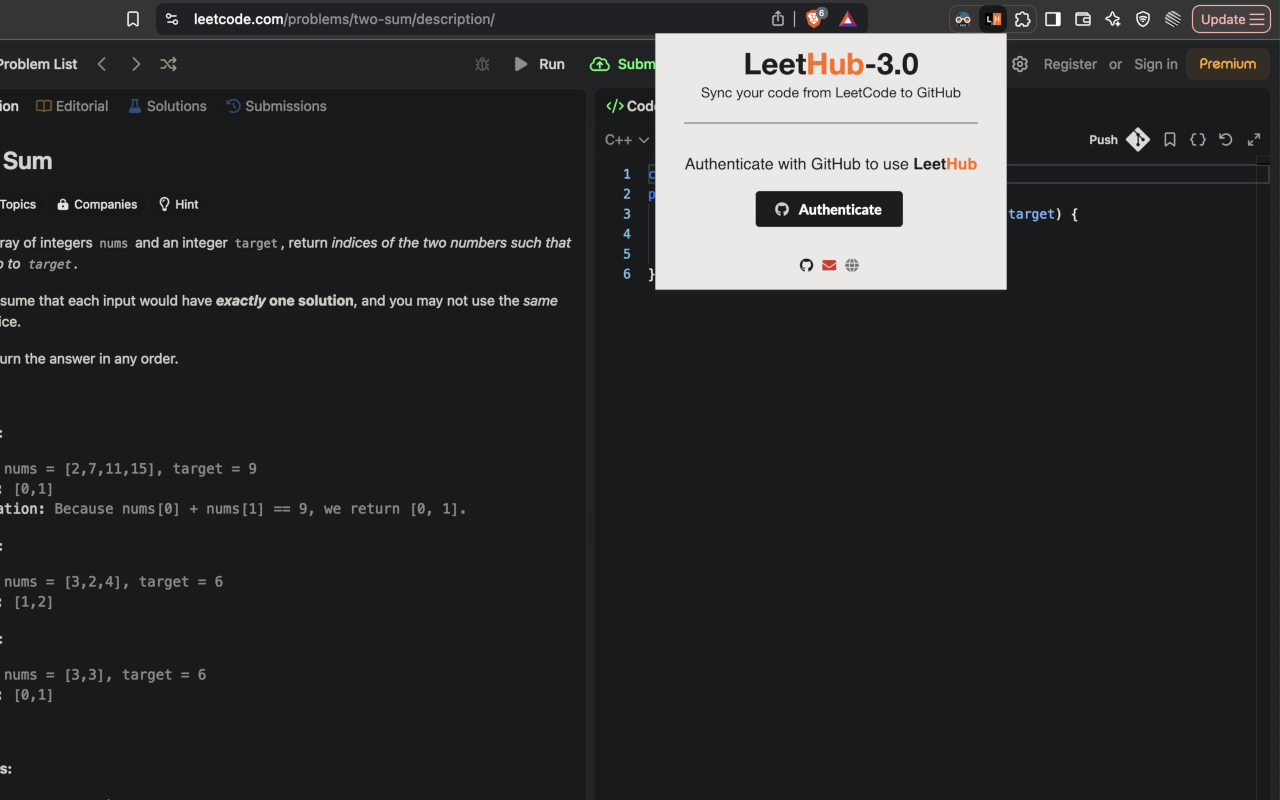Submit the solution
This screenshot has width=1280, height=800.
(x=623, y=64)
